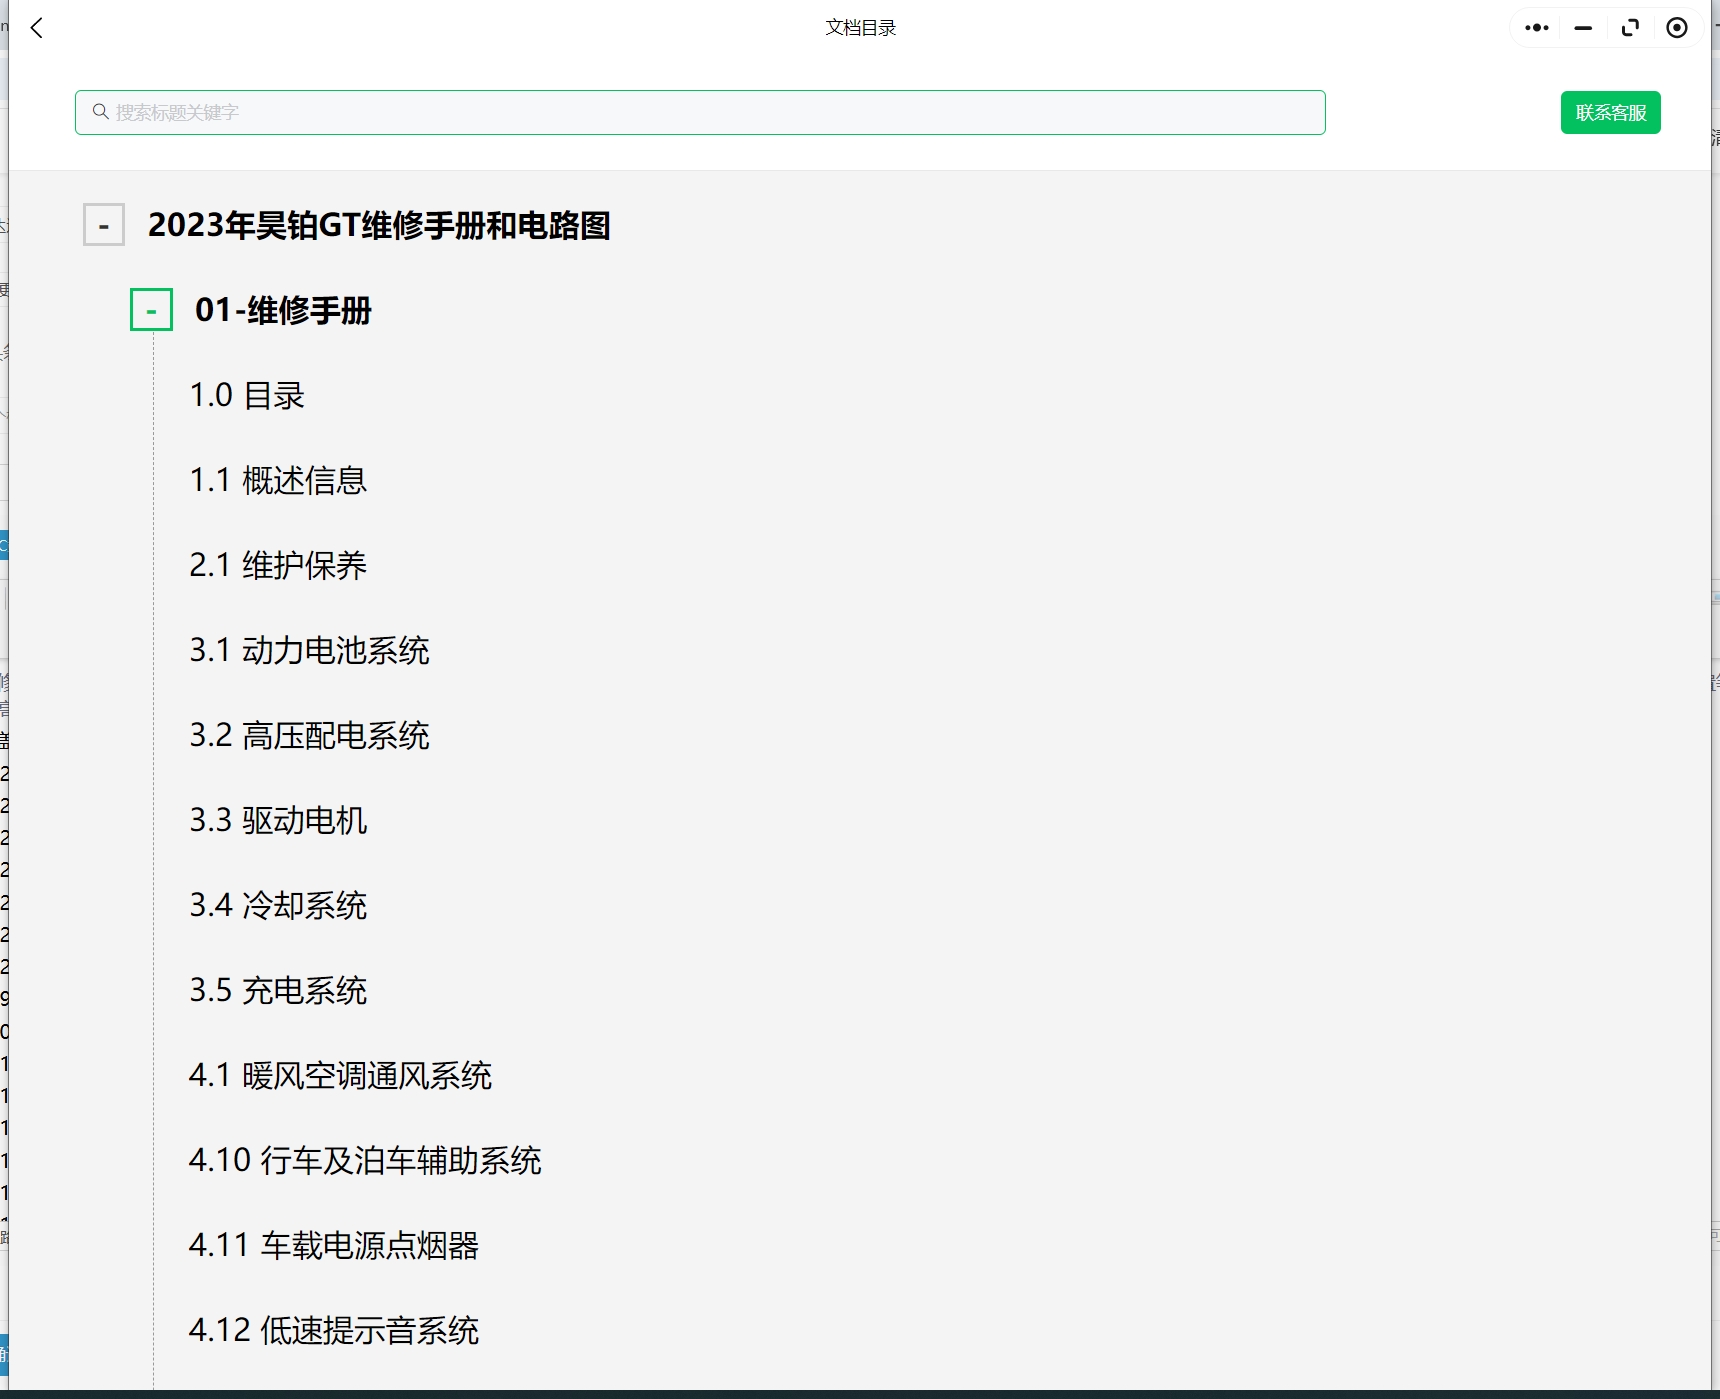
Task: Minimize the 文档目录 window
Action: 1583,28
